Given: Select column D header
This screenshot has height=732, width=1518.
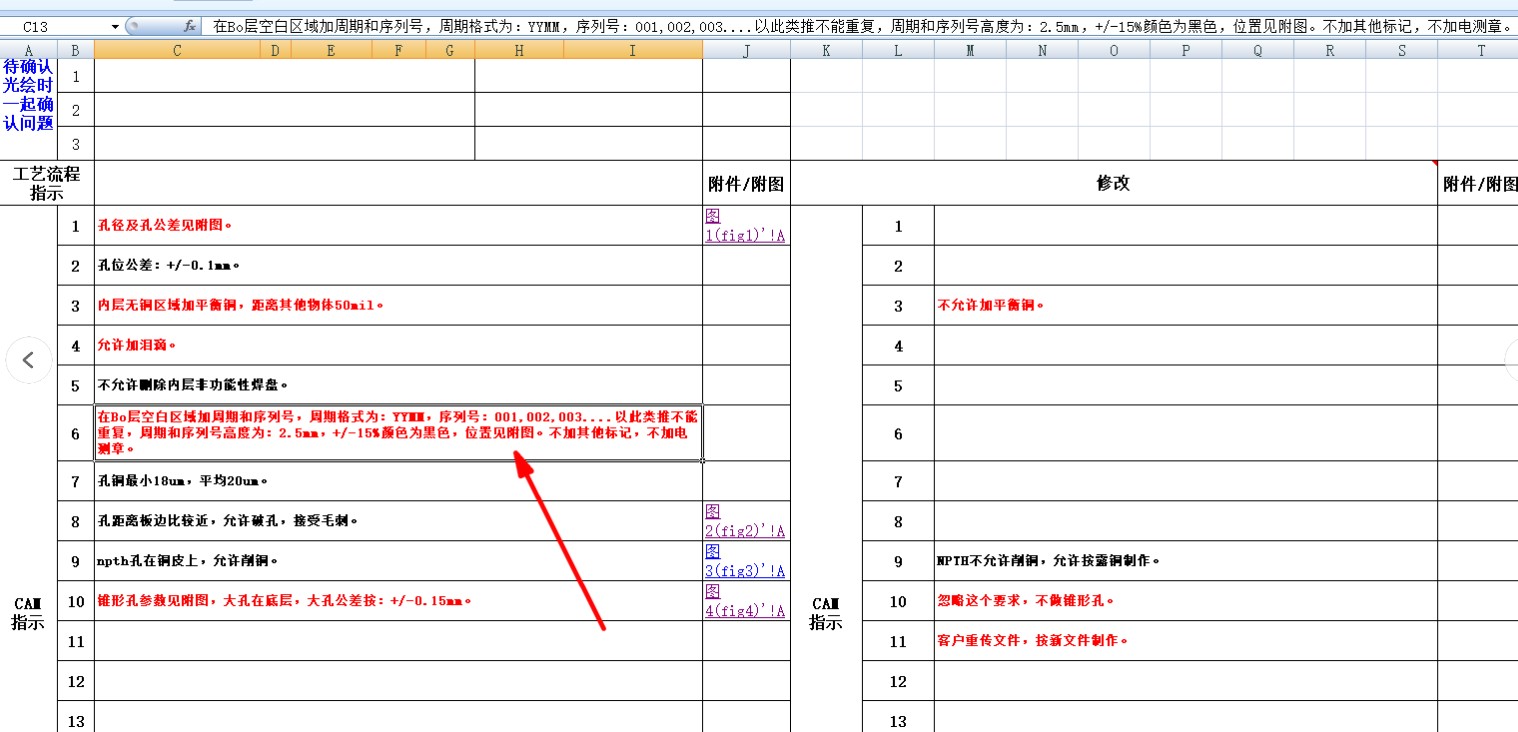Looking at the screenshot, I should coord(275,50).
